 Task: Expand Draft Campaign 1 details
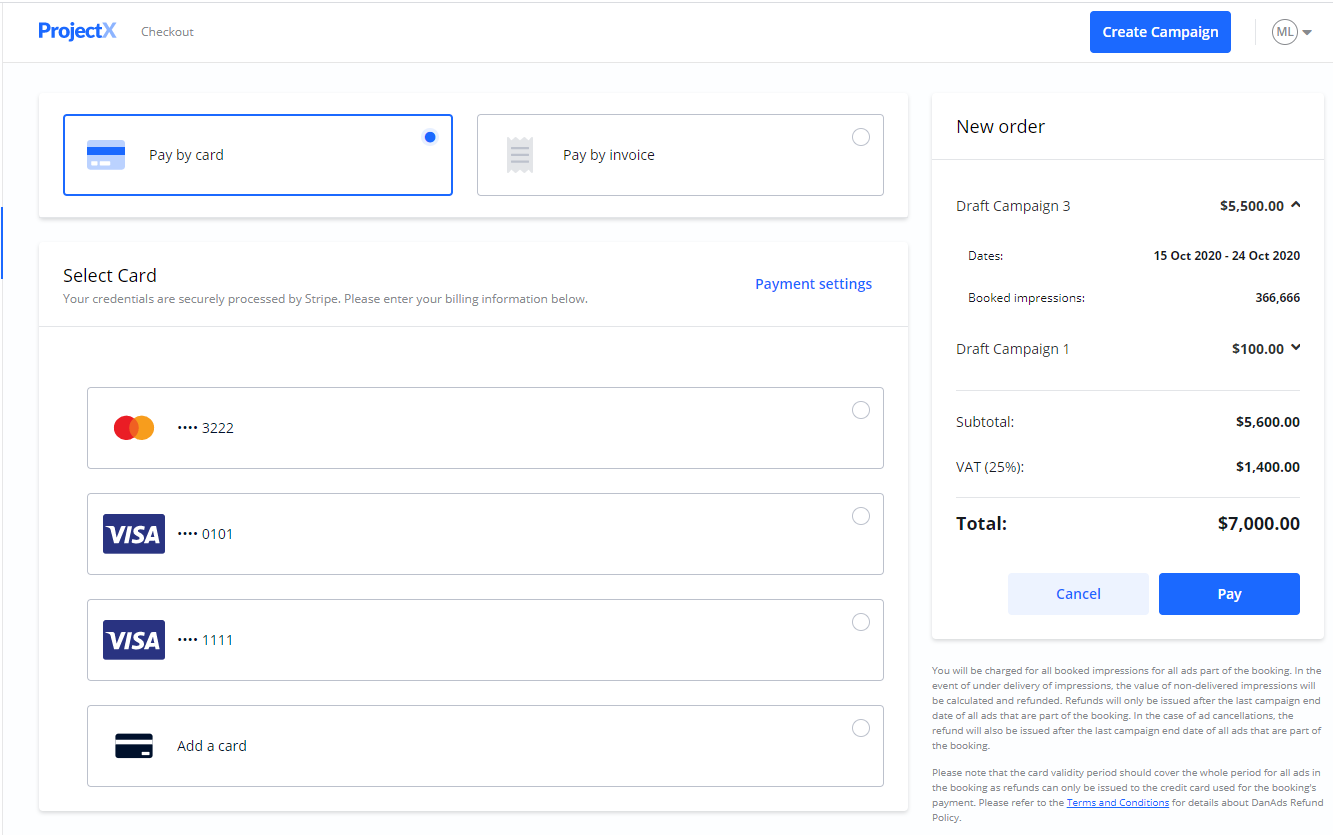coord(1296,348)
